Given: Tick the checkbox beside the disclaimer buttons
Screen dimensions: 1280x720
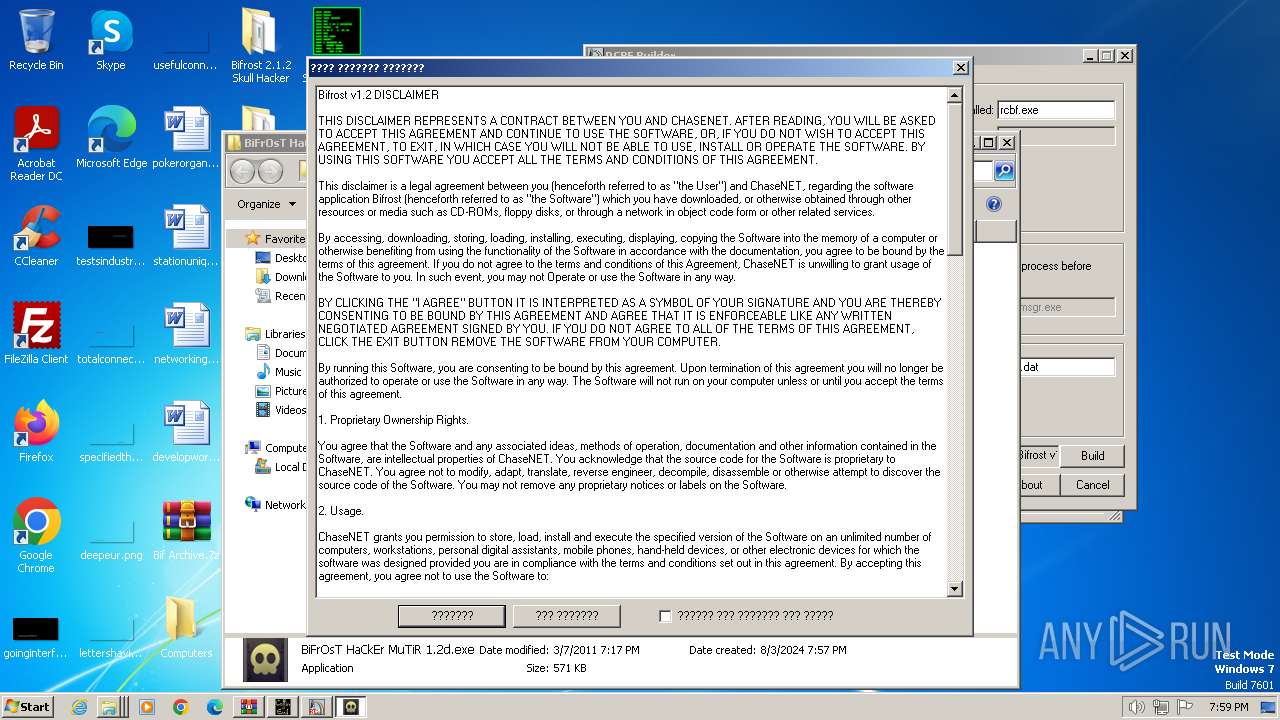Looking at the screenshot, I should [665, 616].
